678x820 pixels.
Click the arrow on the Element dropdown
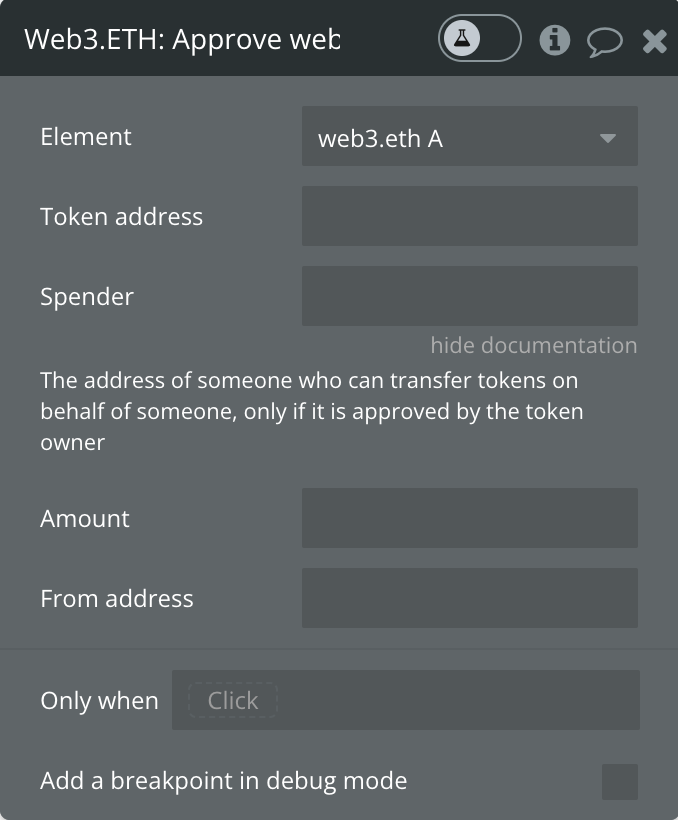(x=607, y=138)
